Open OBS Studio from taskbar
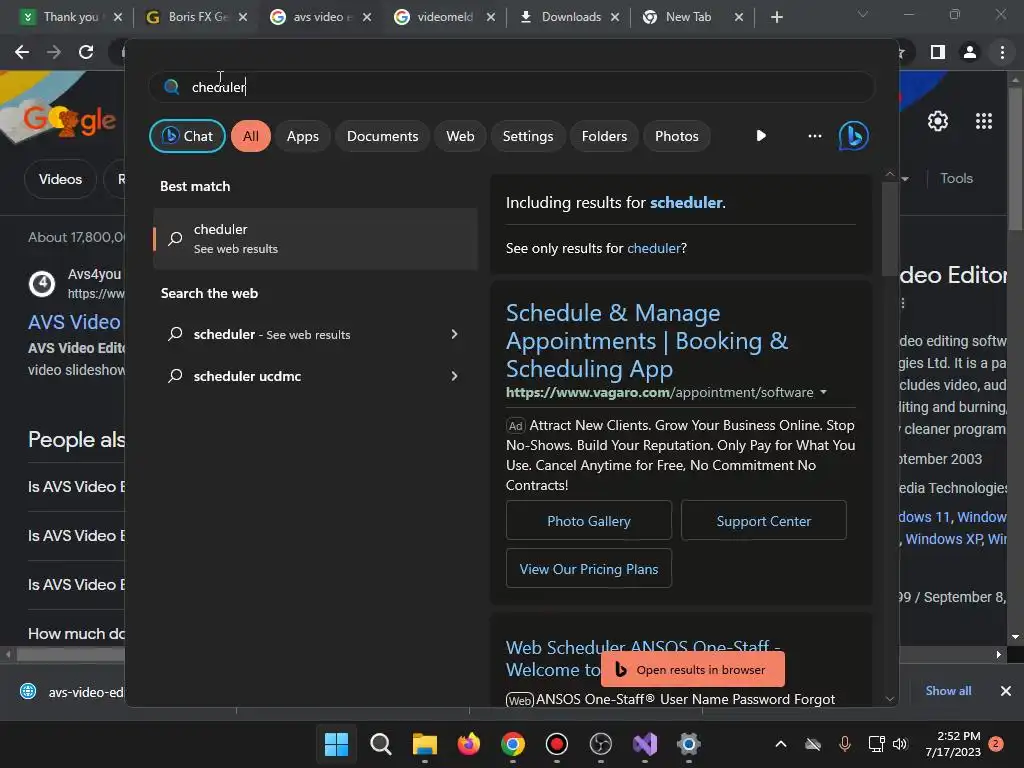The image size is (1024, 768). click(600, 744)
